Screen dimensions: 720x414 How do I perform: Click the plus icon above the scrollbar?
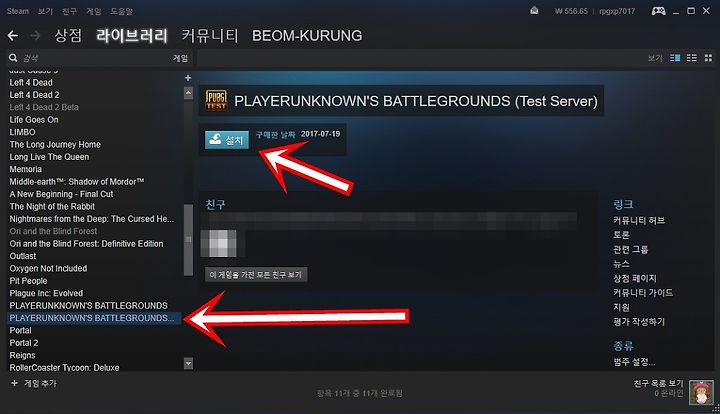pos(188,78)
